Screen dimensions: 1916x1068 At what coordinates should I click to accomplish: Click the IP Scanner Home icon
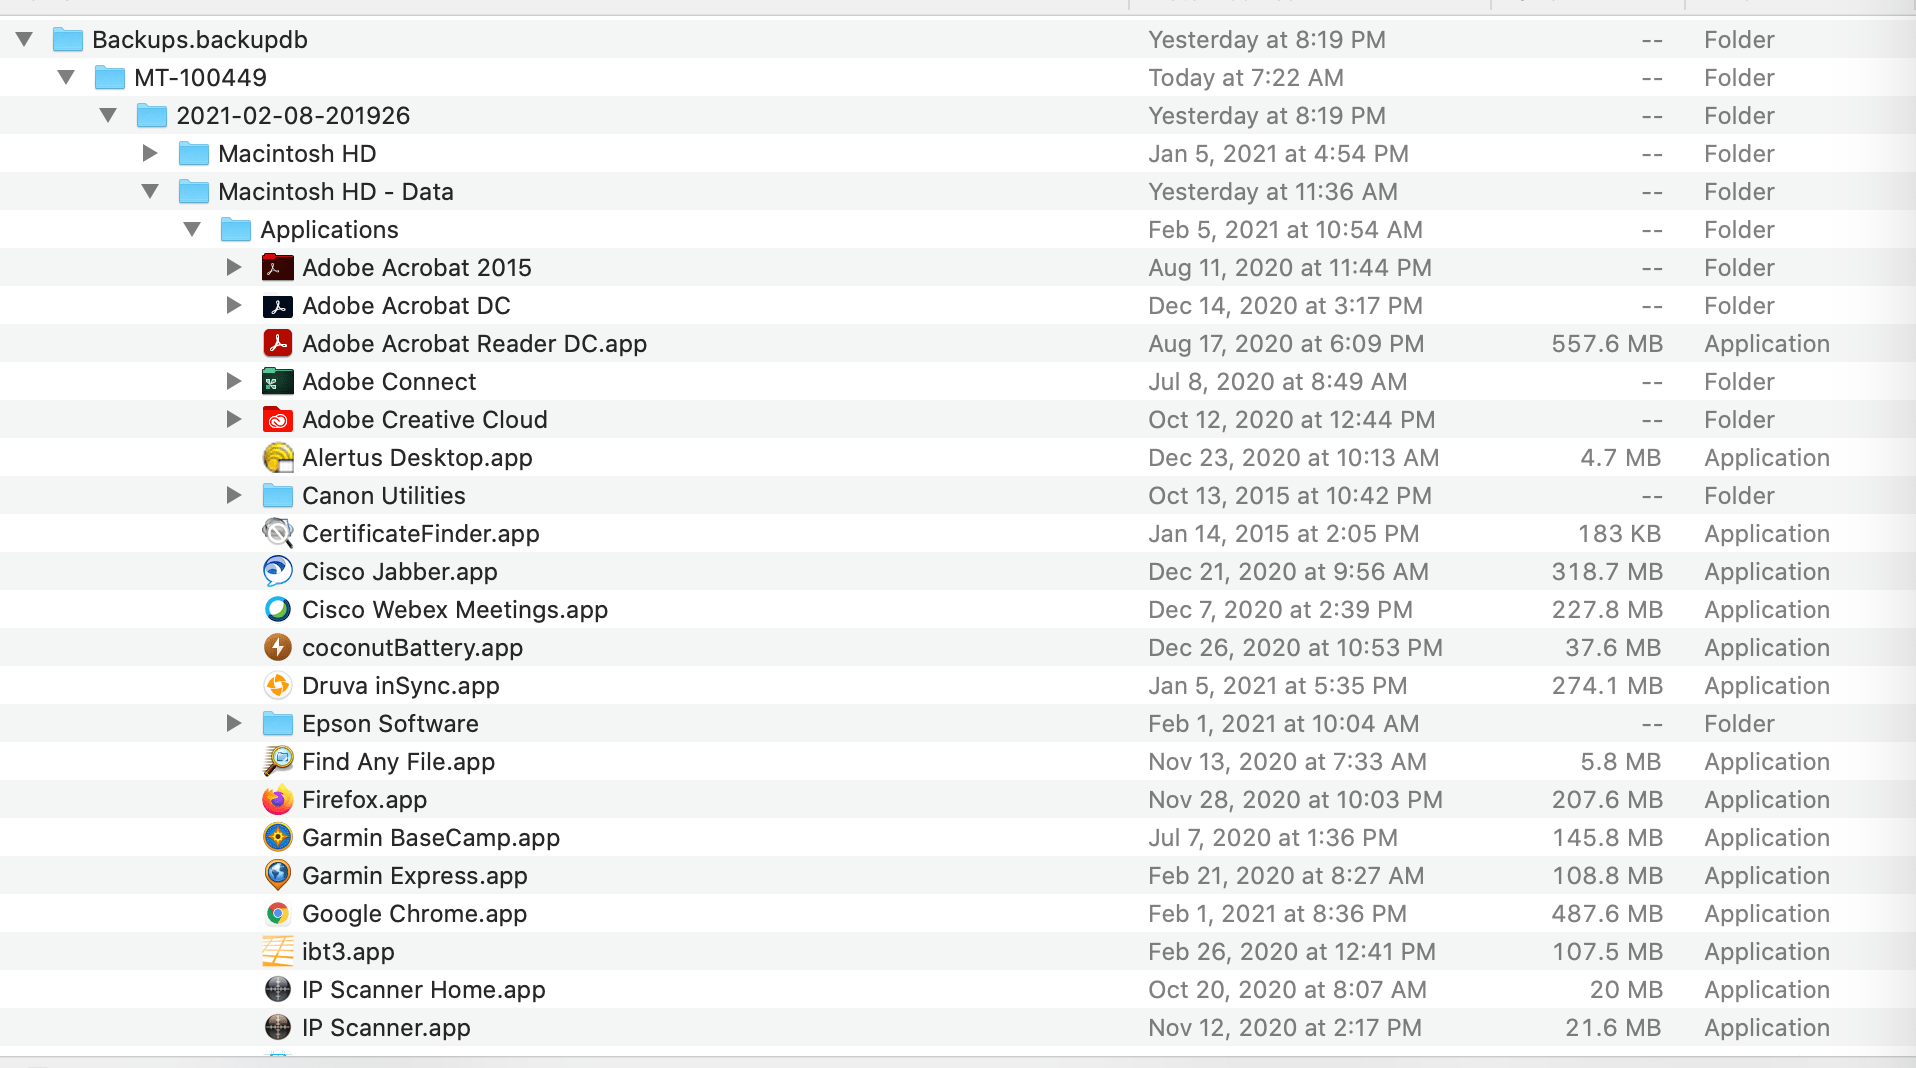click(x=278, y=989)
